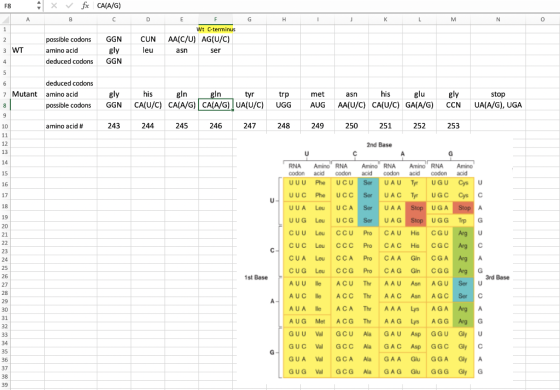Select amino acid number 250 cell
The height and width of the screenshot is (390, 560).
pos(351,126)
